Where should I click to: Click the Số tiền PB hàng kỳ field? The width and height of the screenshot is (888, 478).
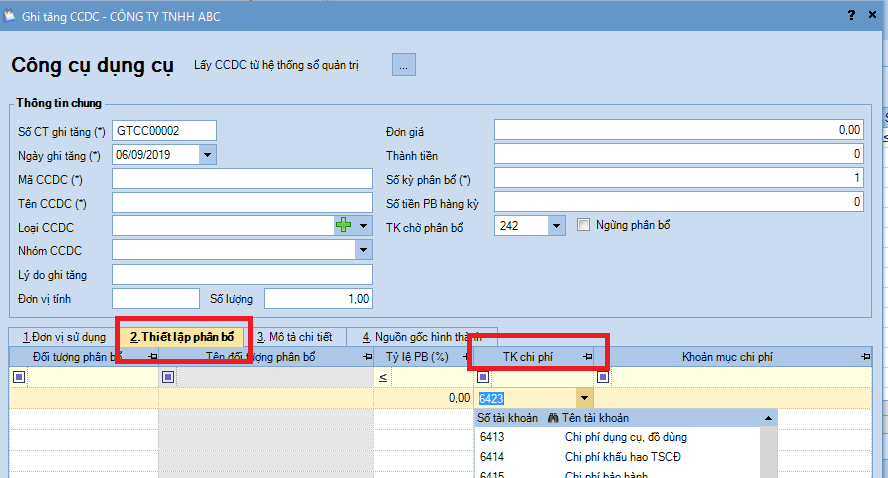(678, 202)
